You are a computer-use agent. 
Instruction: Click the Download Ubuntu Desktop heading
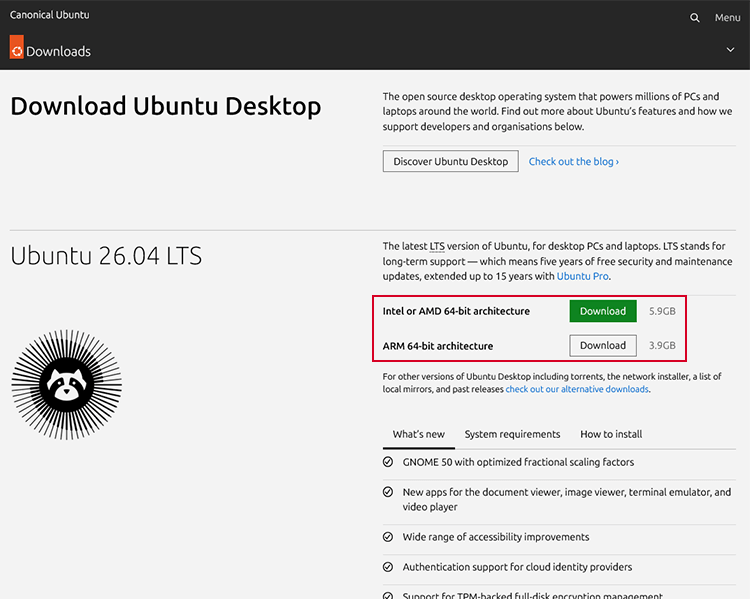[x=166, y=106]
